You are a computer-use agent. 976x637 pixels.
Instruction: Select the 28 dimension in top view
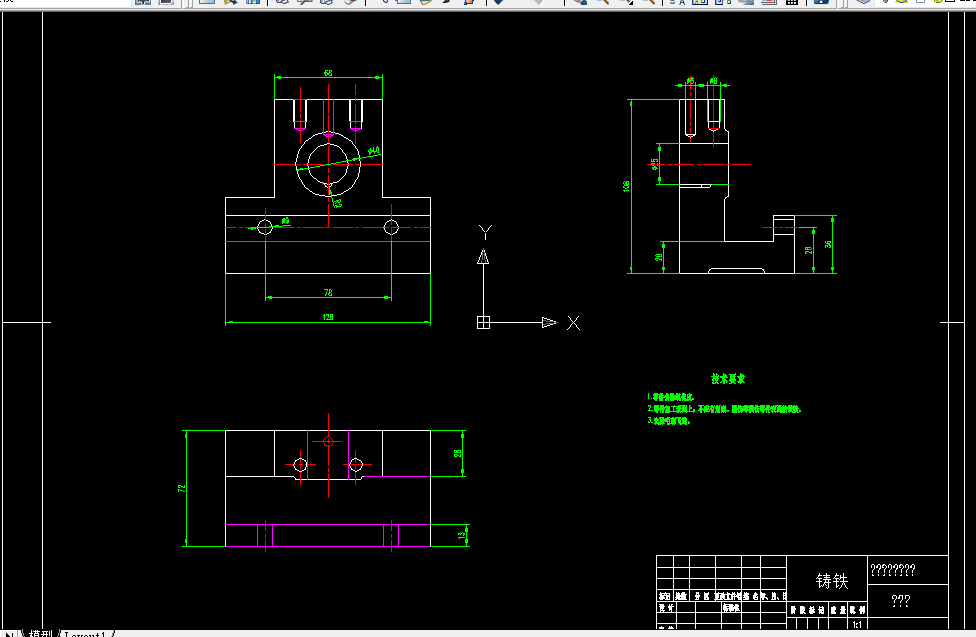[x=458, y=453]
